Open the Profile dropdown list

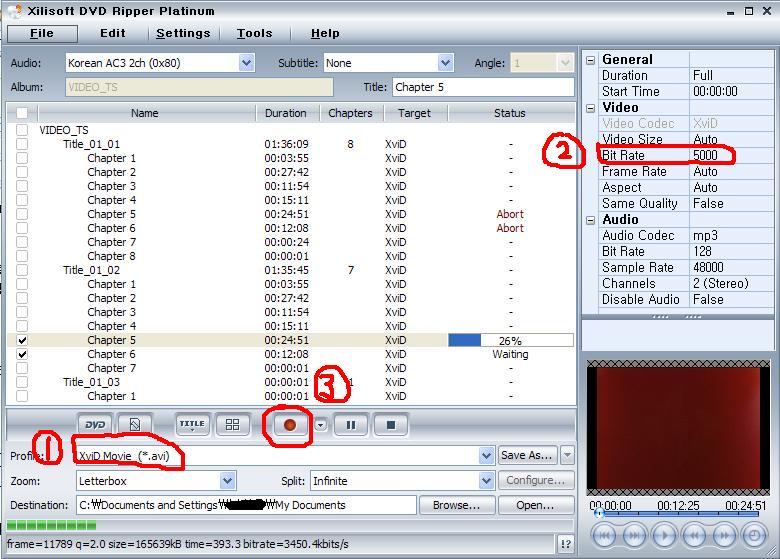(x=486, y=456)
